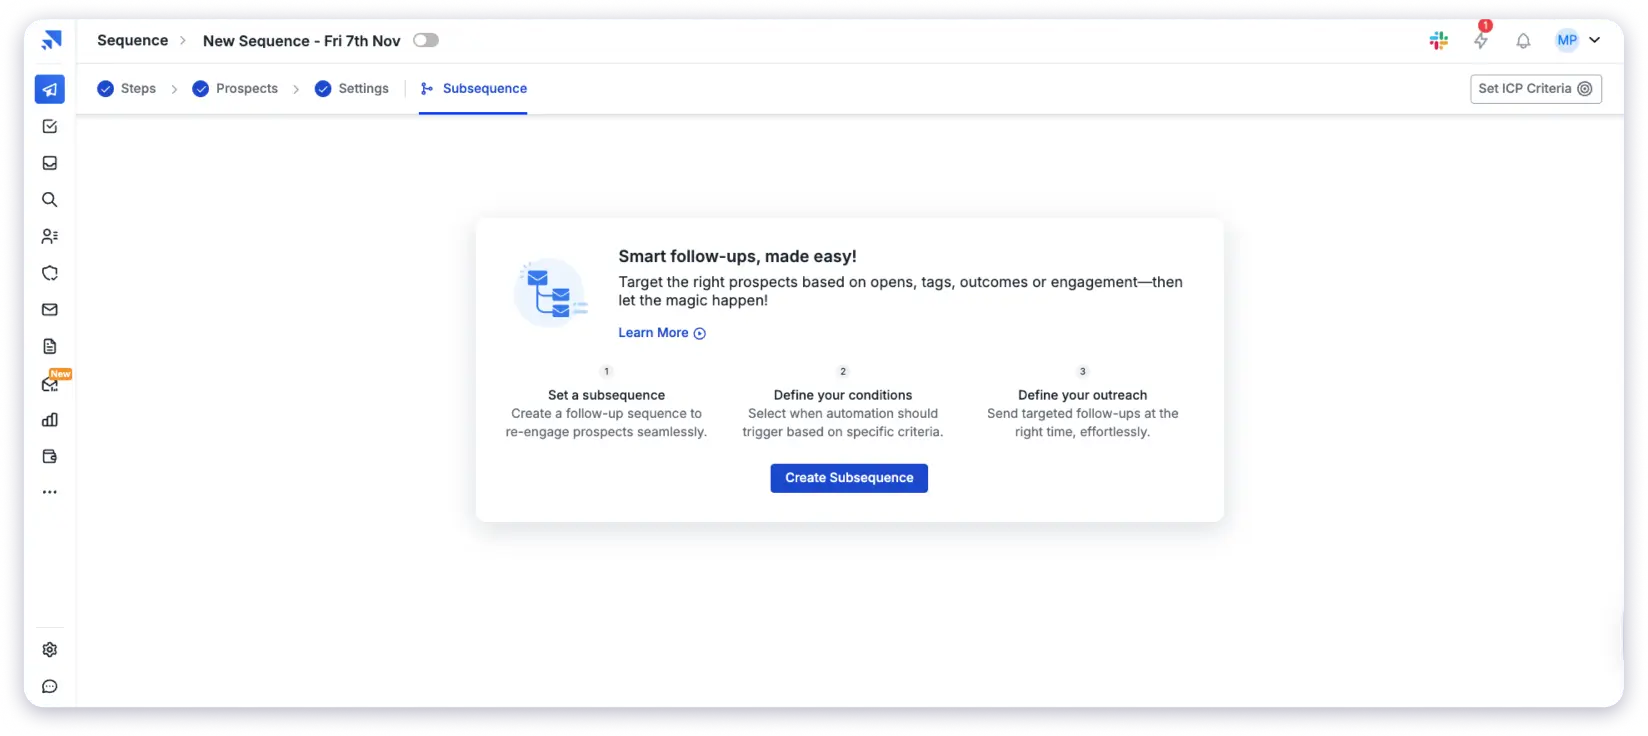The height and width of the screenshot is (736, 1648).
Task: Click the subsequence illustration graphic
Action: point(551,292)
